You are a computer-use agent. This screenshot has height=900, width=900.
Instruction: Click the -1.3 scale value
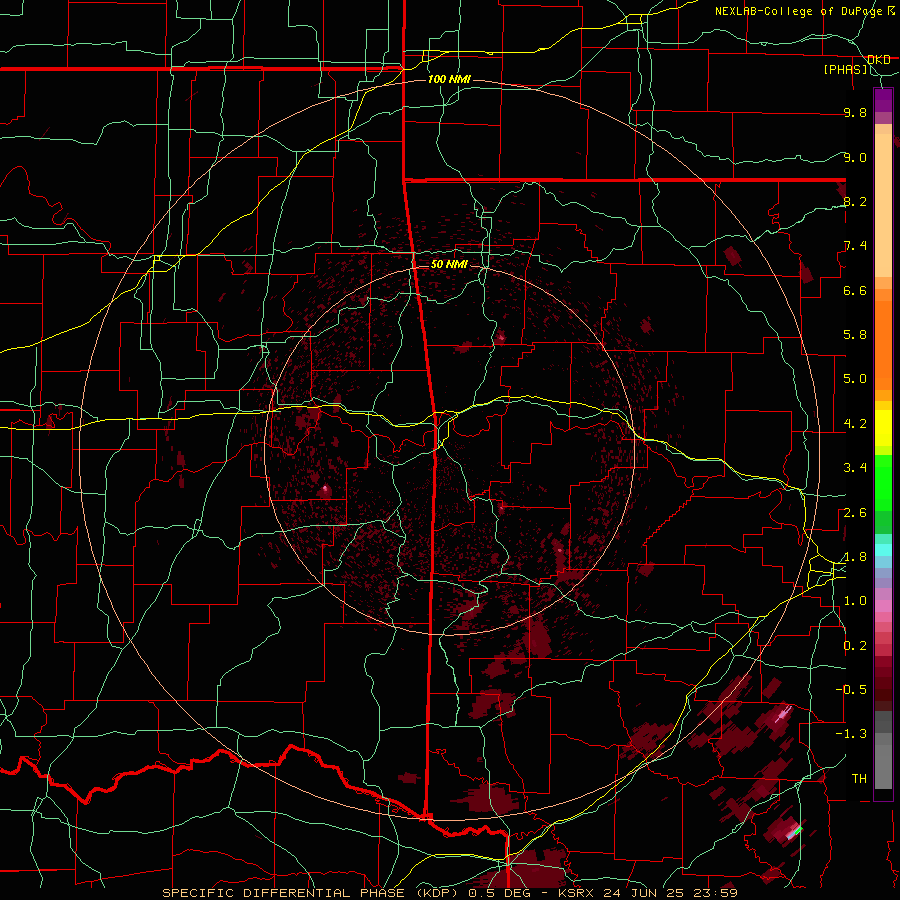click(852, 734)
